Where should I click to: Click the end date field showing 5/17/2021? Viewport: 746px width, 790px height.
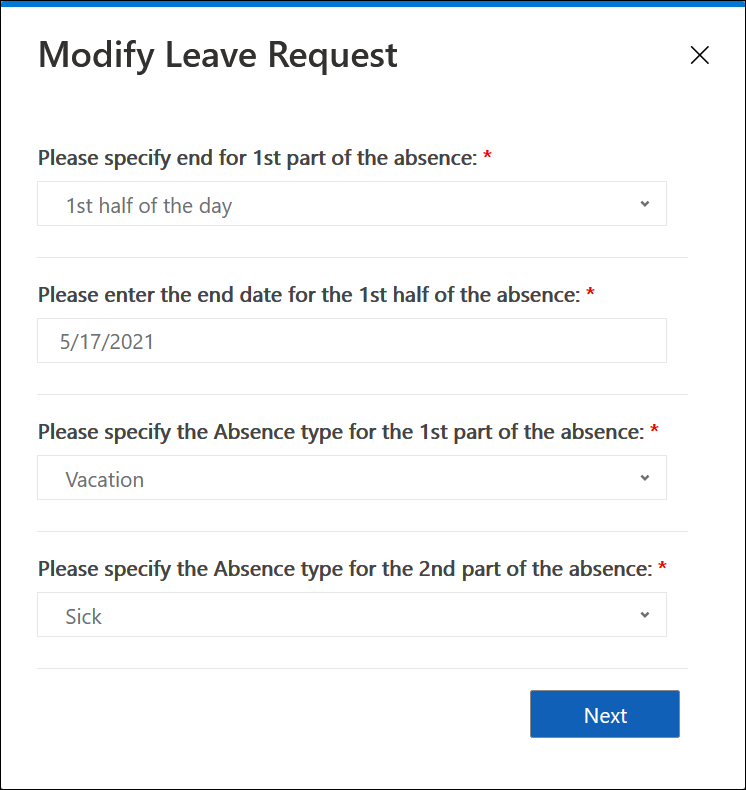click(x=350, y=341)
